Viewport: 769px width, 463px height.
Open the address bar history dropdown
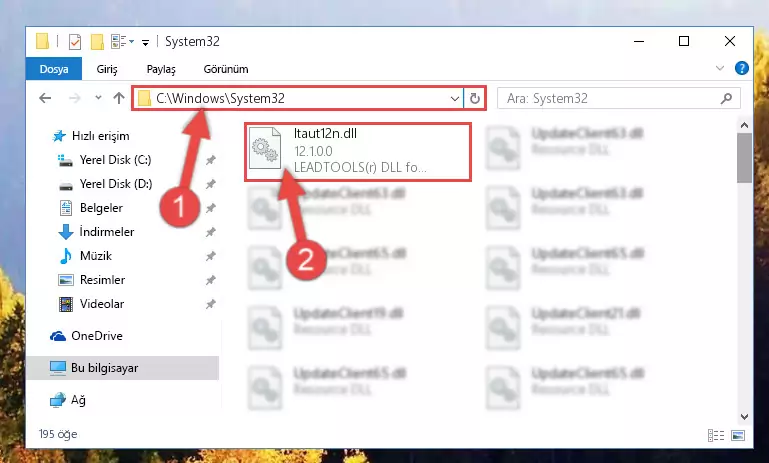tap(455, 99)
